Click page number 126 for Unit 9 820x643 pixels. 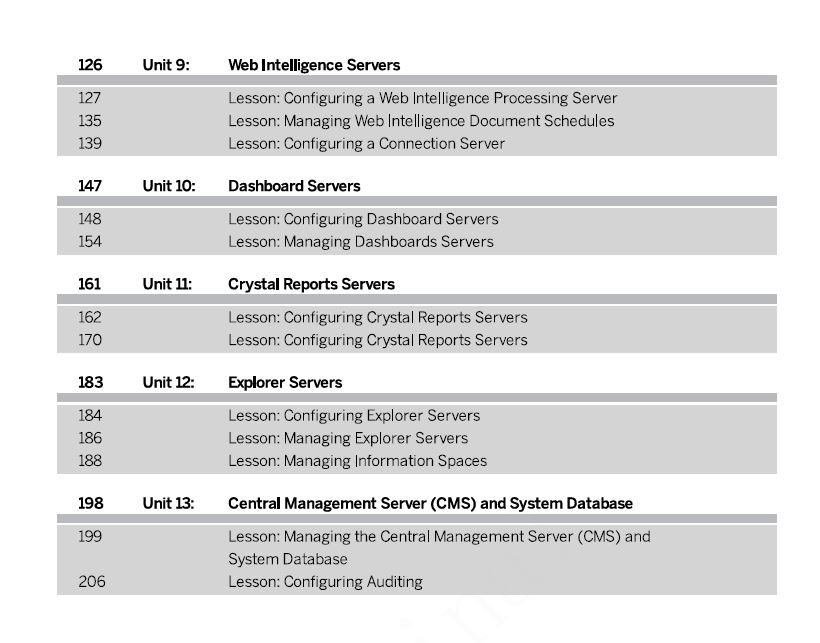90,65
